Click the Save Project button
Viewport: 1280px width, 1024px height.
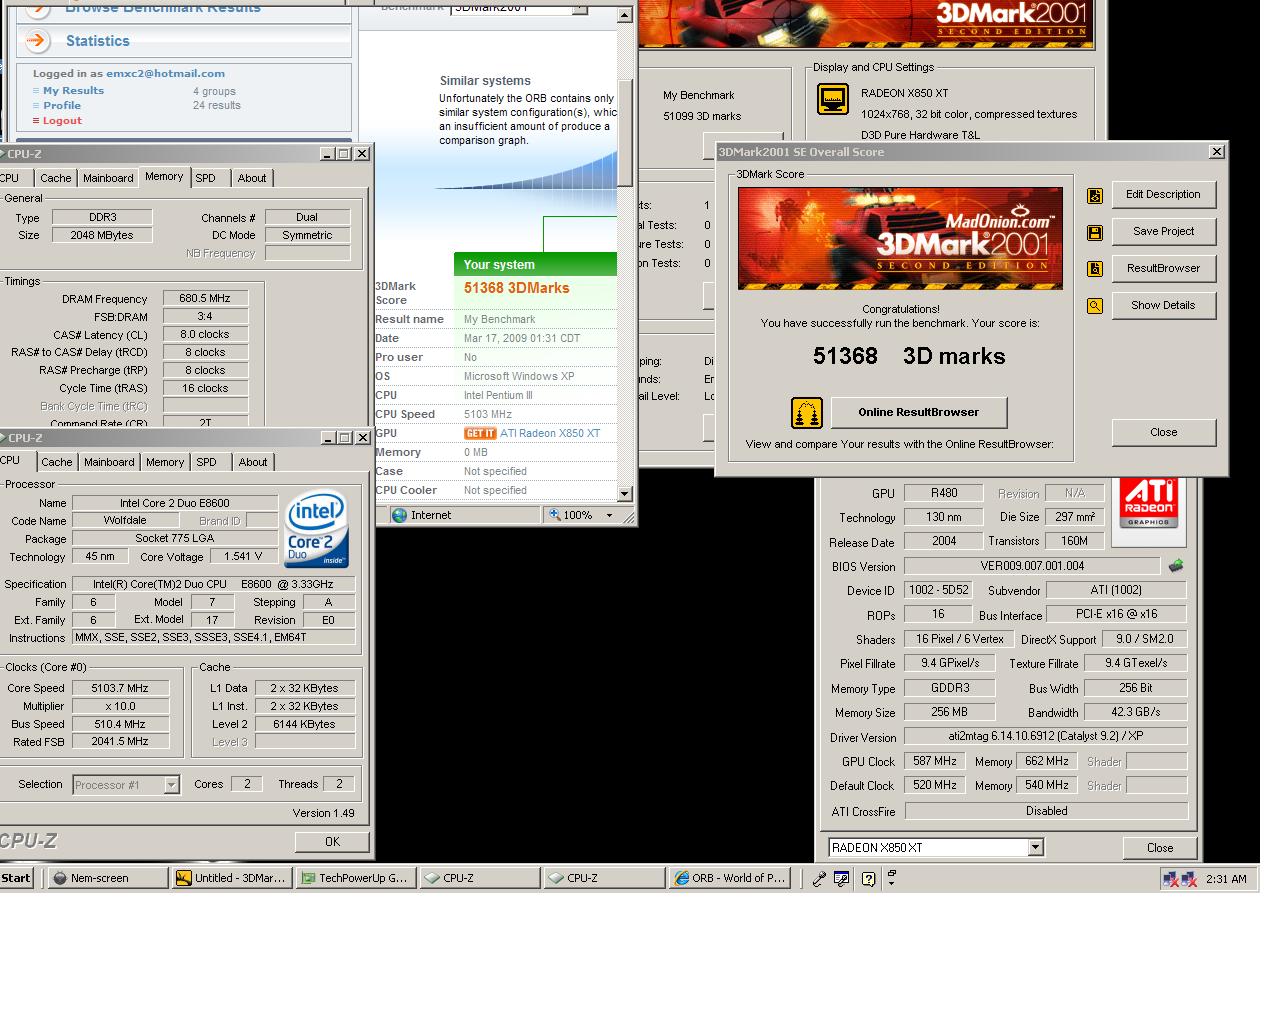point(1163,231)
